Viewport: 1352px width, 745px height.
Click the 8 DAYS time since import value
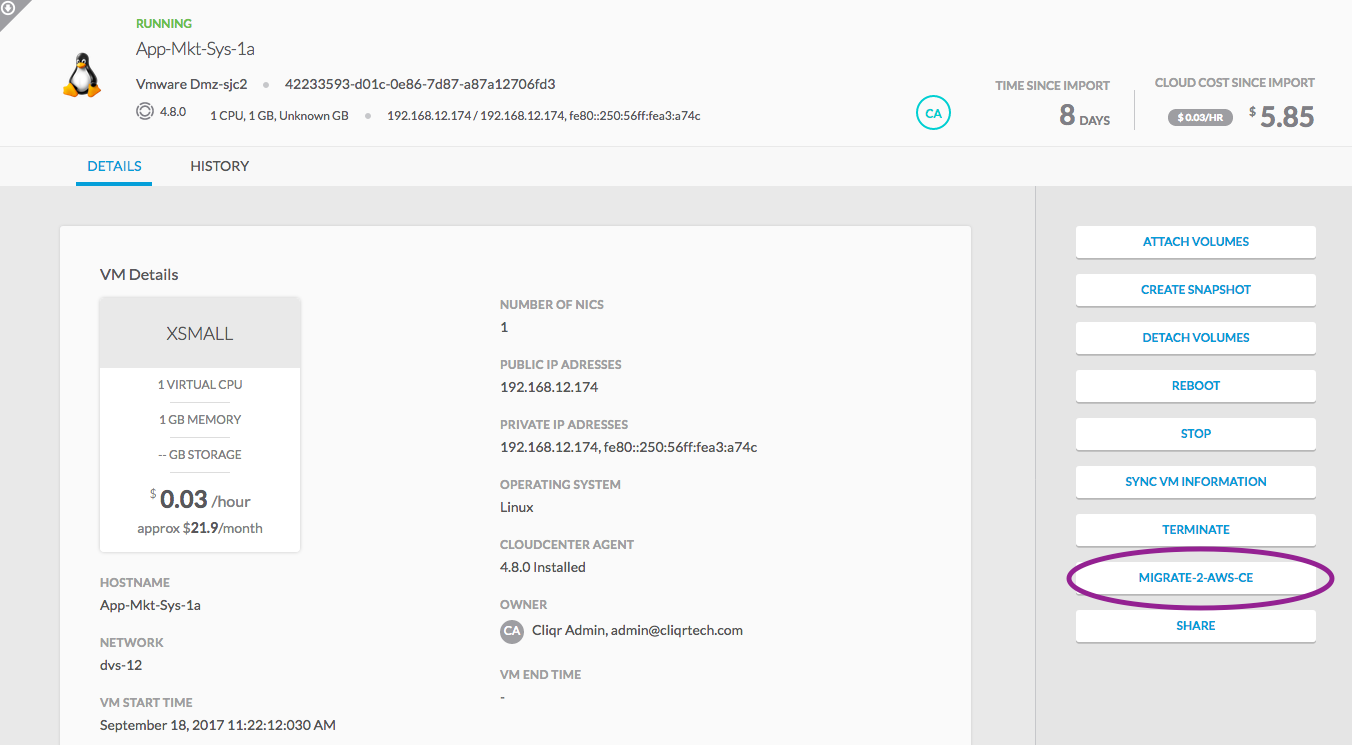point(1085,116)
